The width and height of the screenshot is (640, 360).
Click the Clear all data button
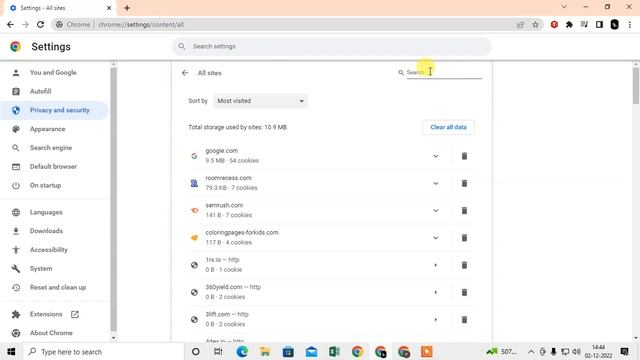pos(448,127)
